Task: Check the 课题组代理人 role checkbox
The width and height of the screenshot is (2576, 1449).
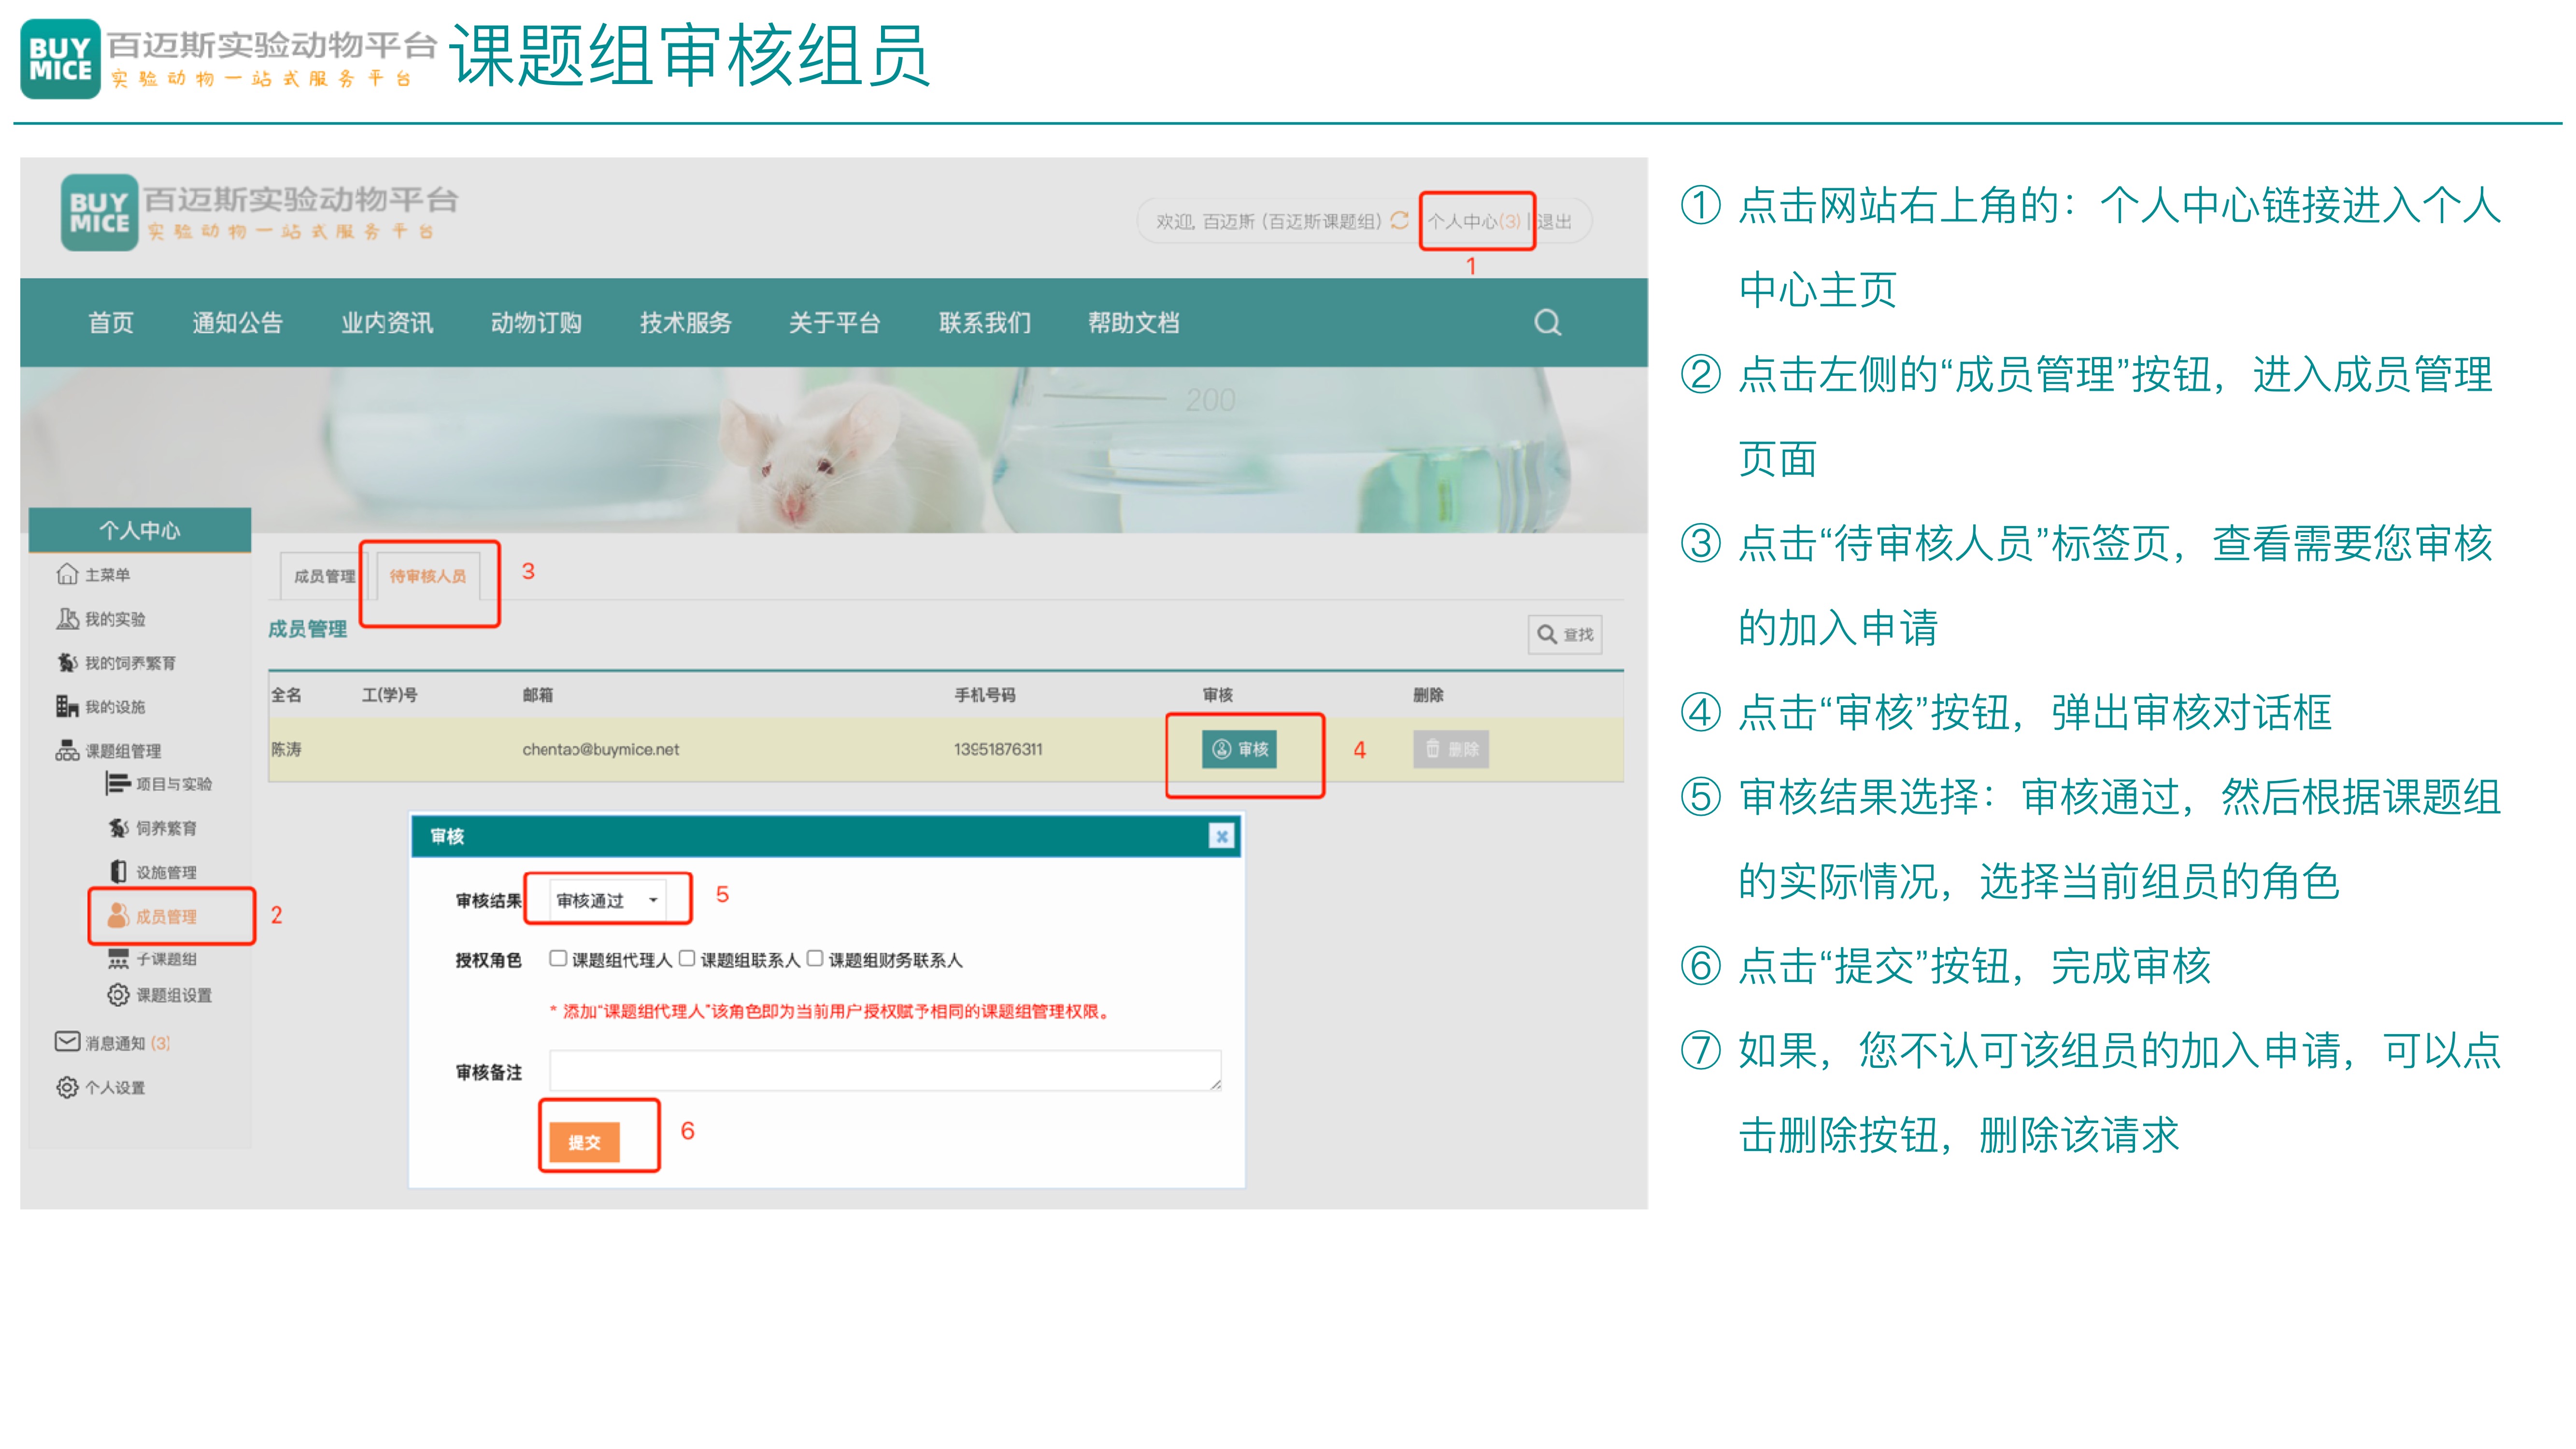Action: (x=558, y=958)
